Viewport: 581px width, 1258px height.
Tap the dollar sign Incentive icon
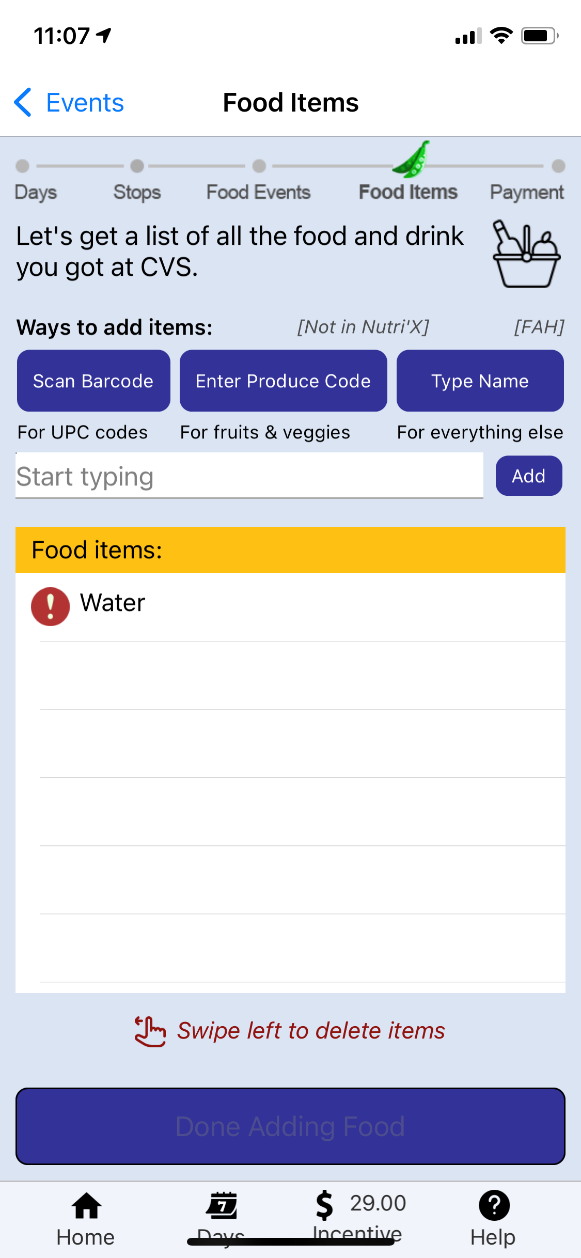pos(324,1205)
